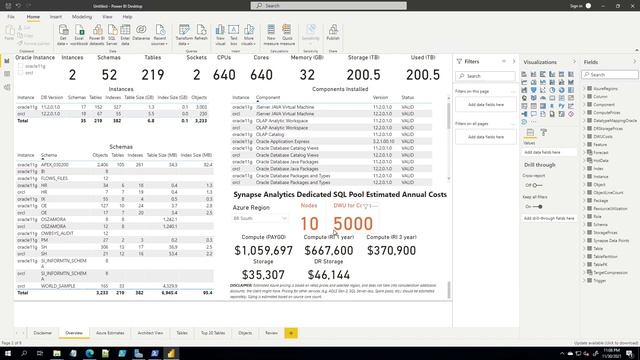The width and height of the screenshot is (640, 360).
Task: Switch to Model view in left sidebar
Action: [7, 87]
